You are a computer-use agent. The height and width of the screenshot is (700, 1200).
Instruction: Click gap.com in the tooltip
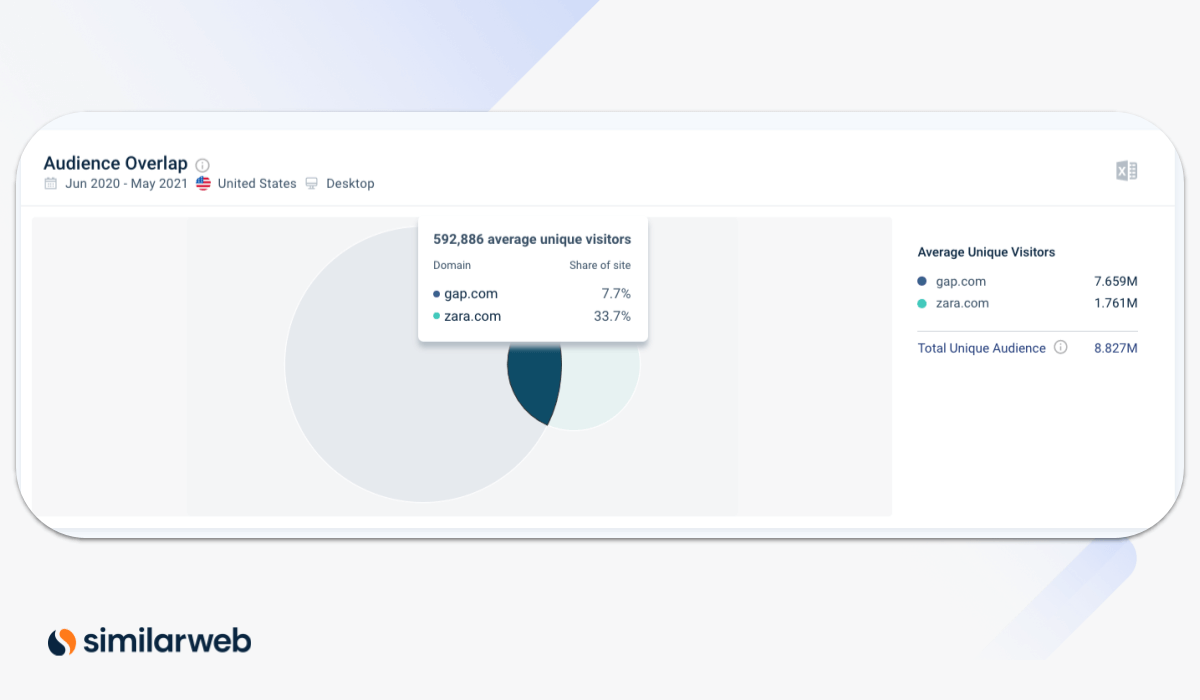pyautogui.click(x=471, y=294)
